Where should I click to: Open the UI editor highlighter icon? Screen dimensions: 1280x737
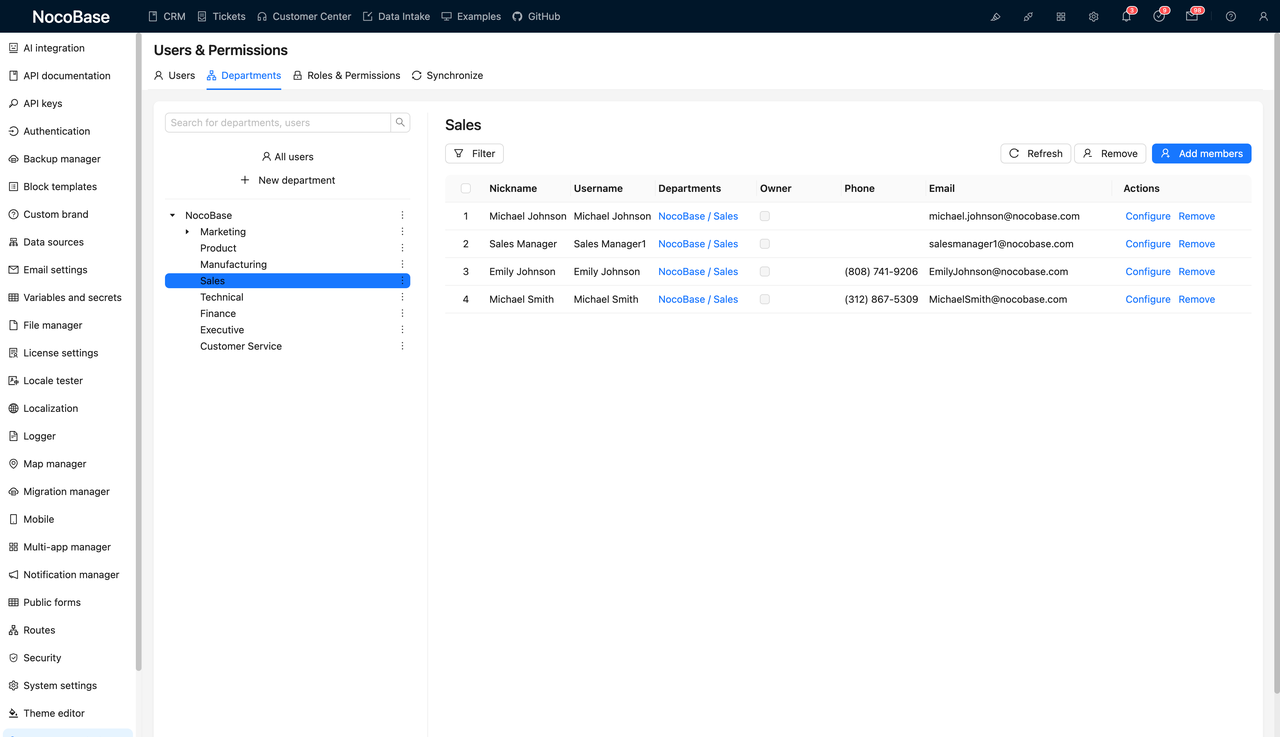(x=995, y=16)
